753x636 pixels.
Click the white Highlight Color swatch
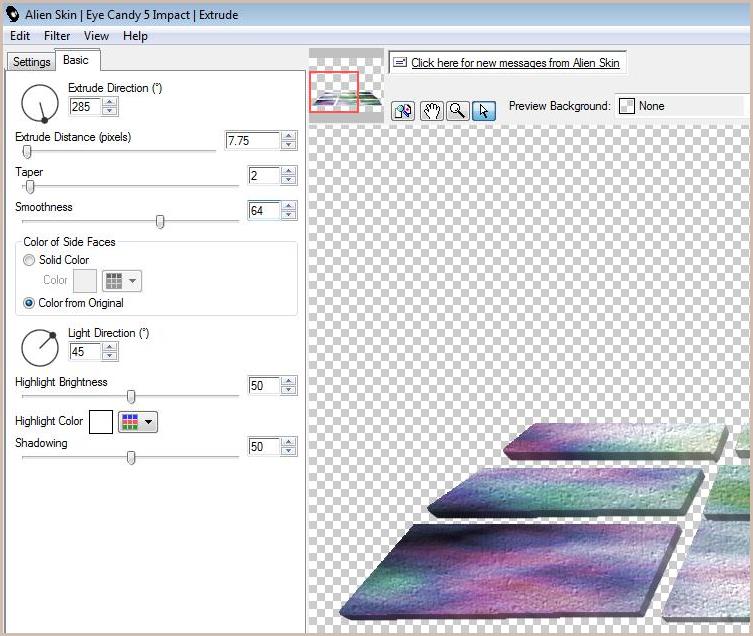click(x=101, y=422)
